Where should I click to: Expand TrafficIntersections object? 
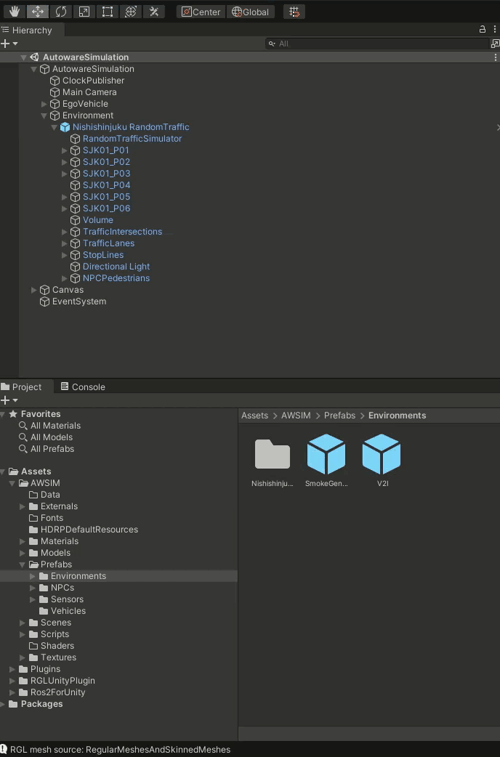64,232
